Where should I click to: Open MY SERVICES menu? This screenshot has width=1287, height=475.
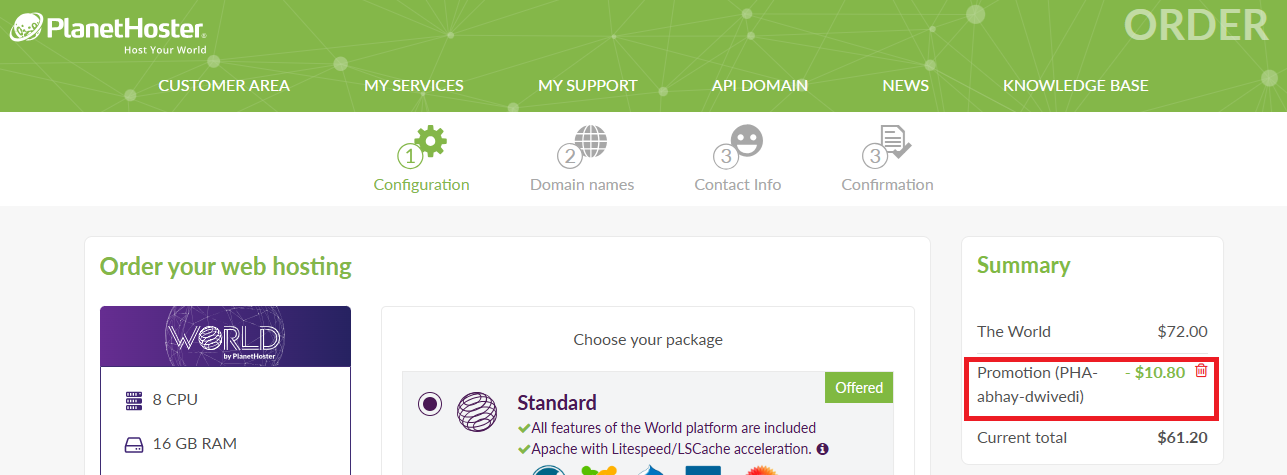(x=414, y=86)
